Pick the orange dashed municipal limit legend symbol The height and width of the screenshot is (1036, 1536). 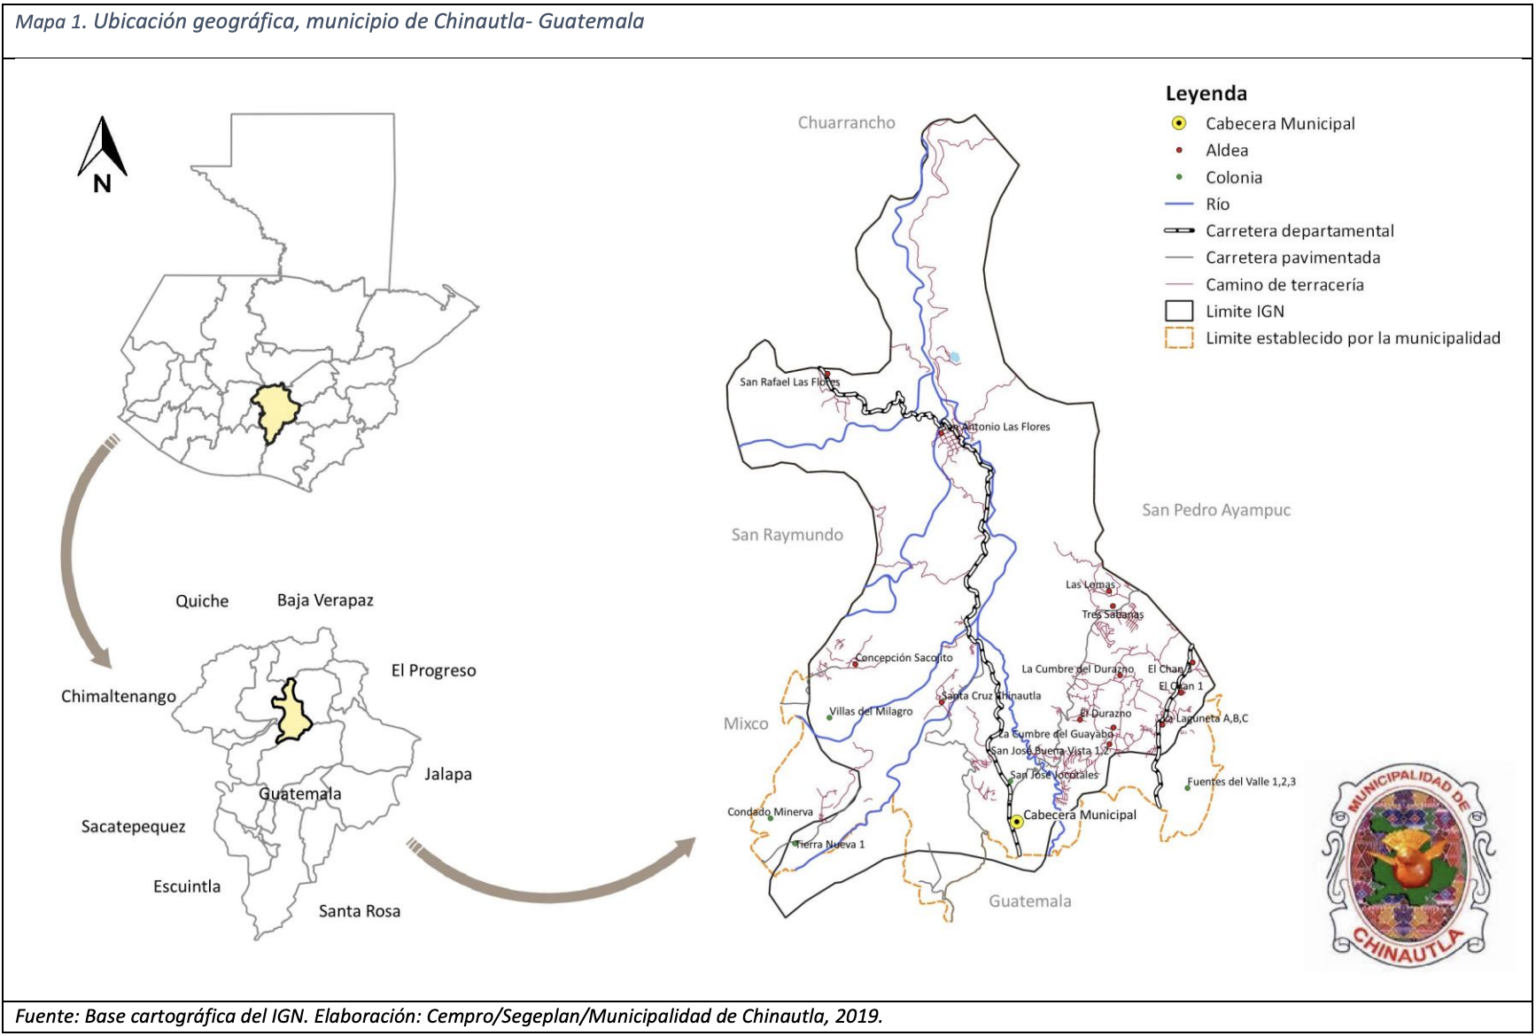point(1180,338)
